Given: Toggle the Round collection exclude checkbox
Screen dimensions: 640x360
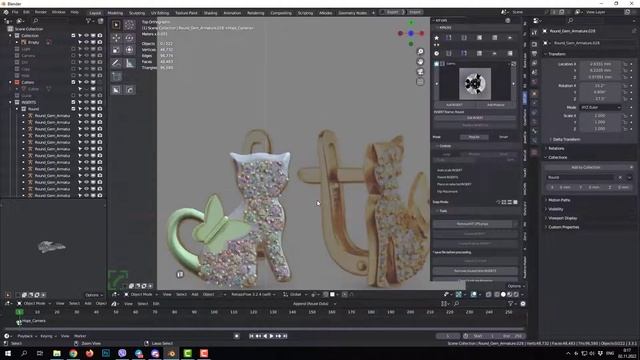Looking at the screenshot, I should pyautogui.click(x=73, y=109).
